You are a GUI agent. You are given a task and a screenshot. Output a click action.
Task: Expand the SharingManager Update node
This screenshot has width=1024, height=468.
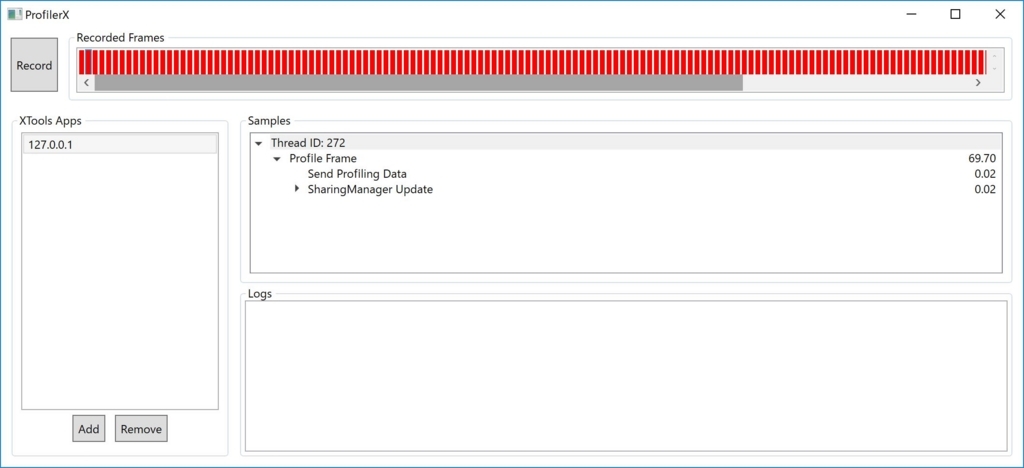pos(296,189)
